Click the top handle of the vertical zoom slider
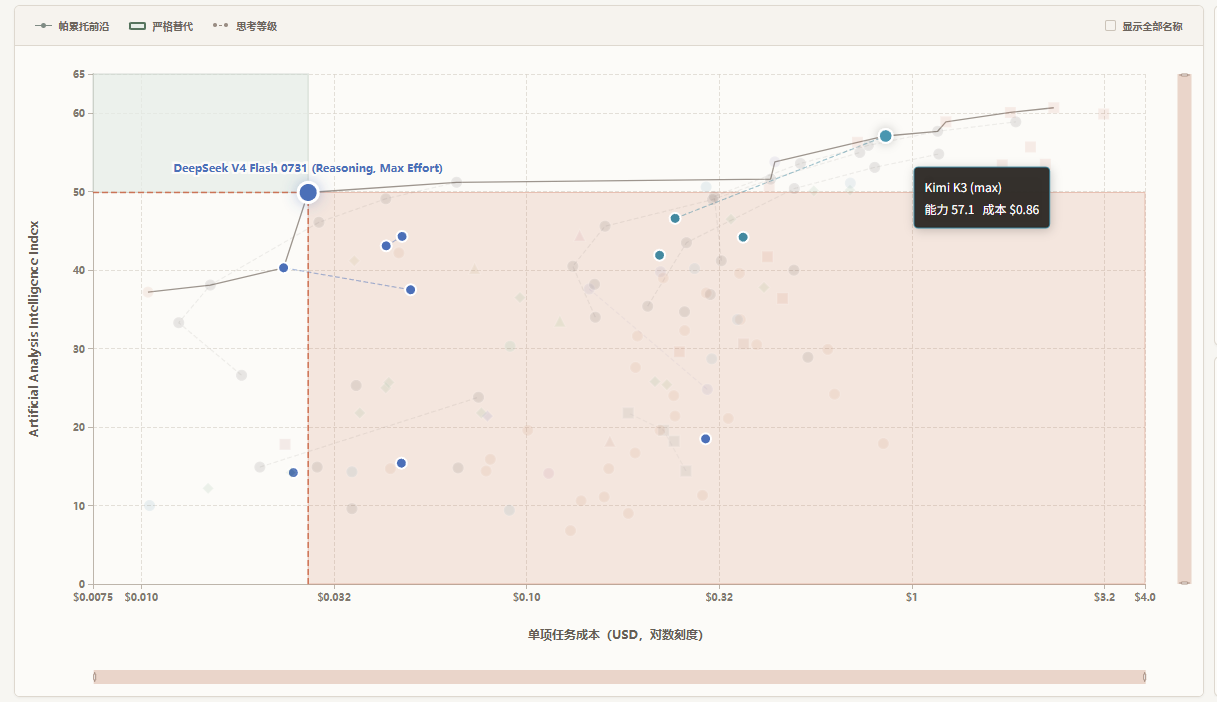Screen dimensions: 1217x702 point(1184,74)
